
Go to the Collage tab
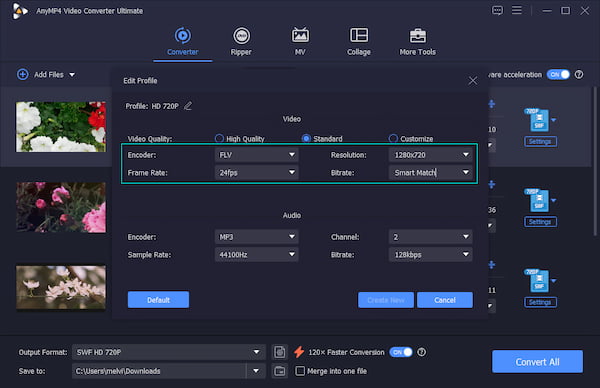(359, 42)
